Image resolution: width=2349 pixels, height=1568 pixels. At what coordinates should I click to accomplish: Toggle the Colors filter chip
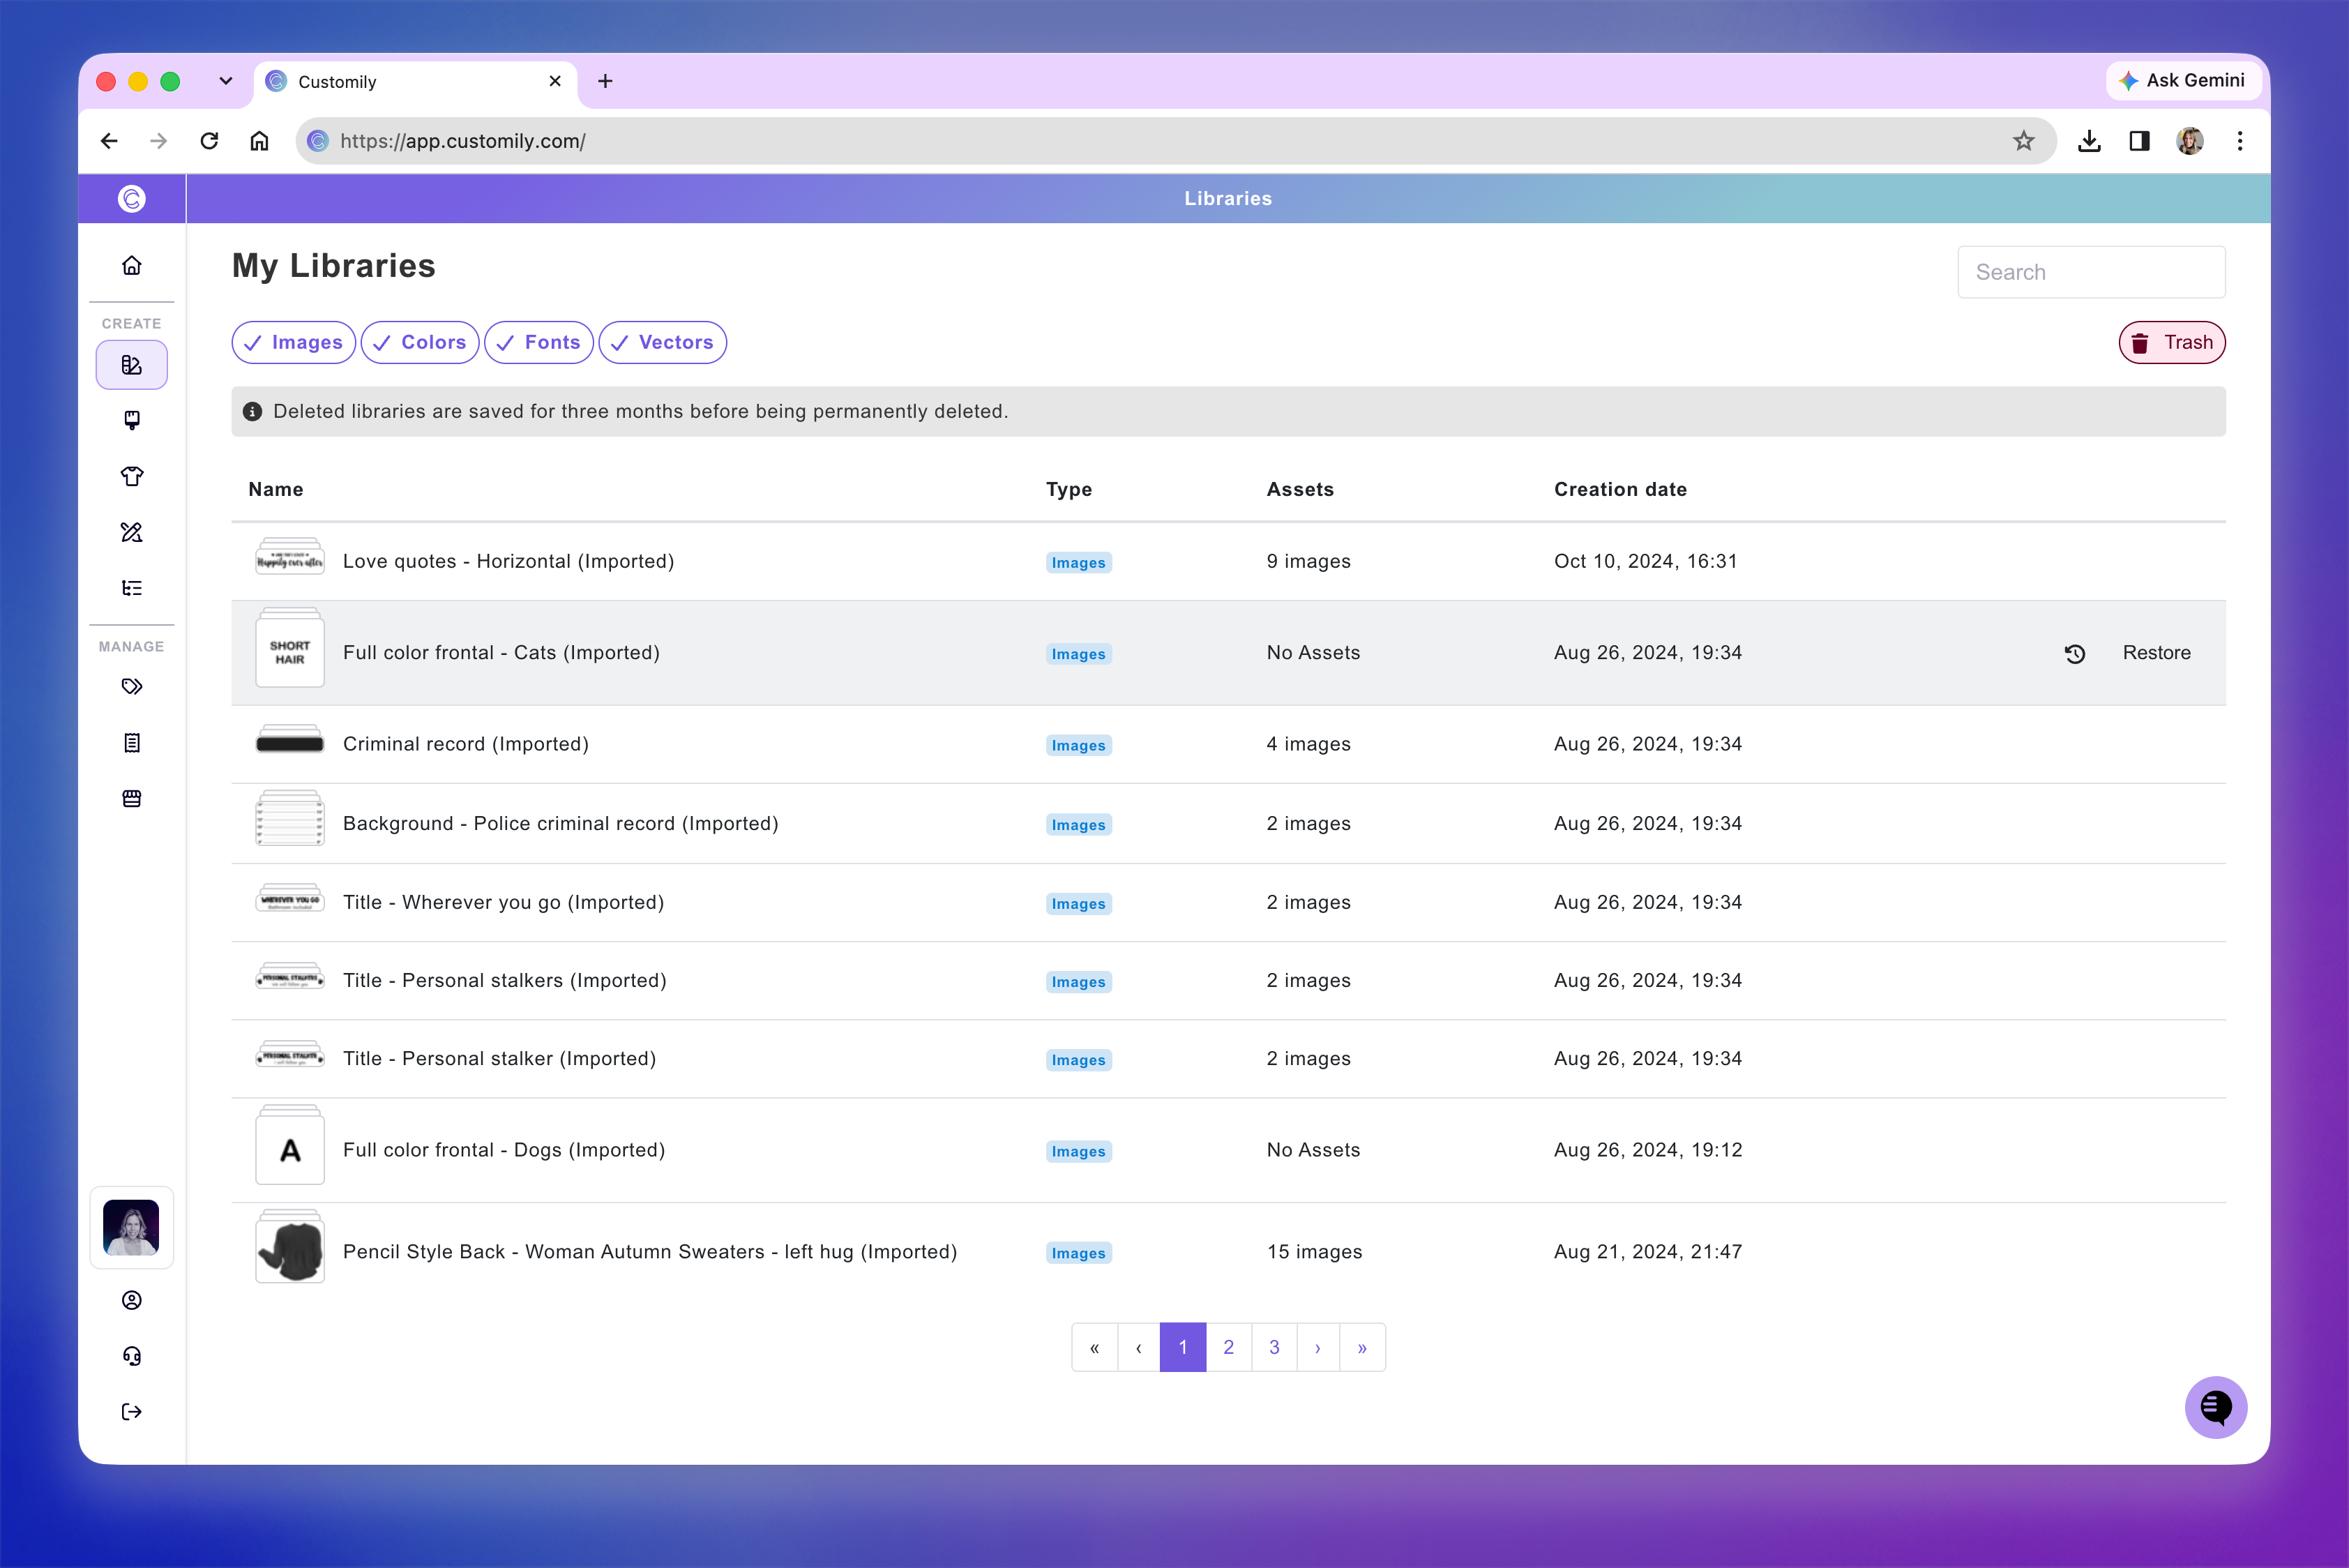(x=420, y=343)
